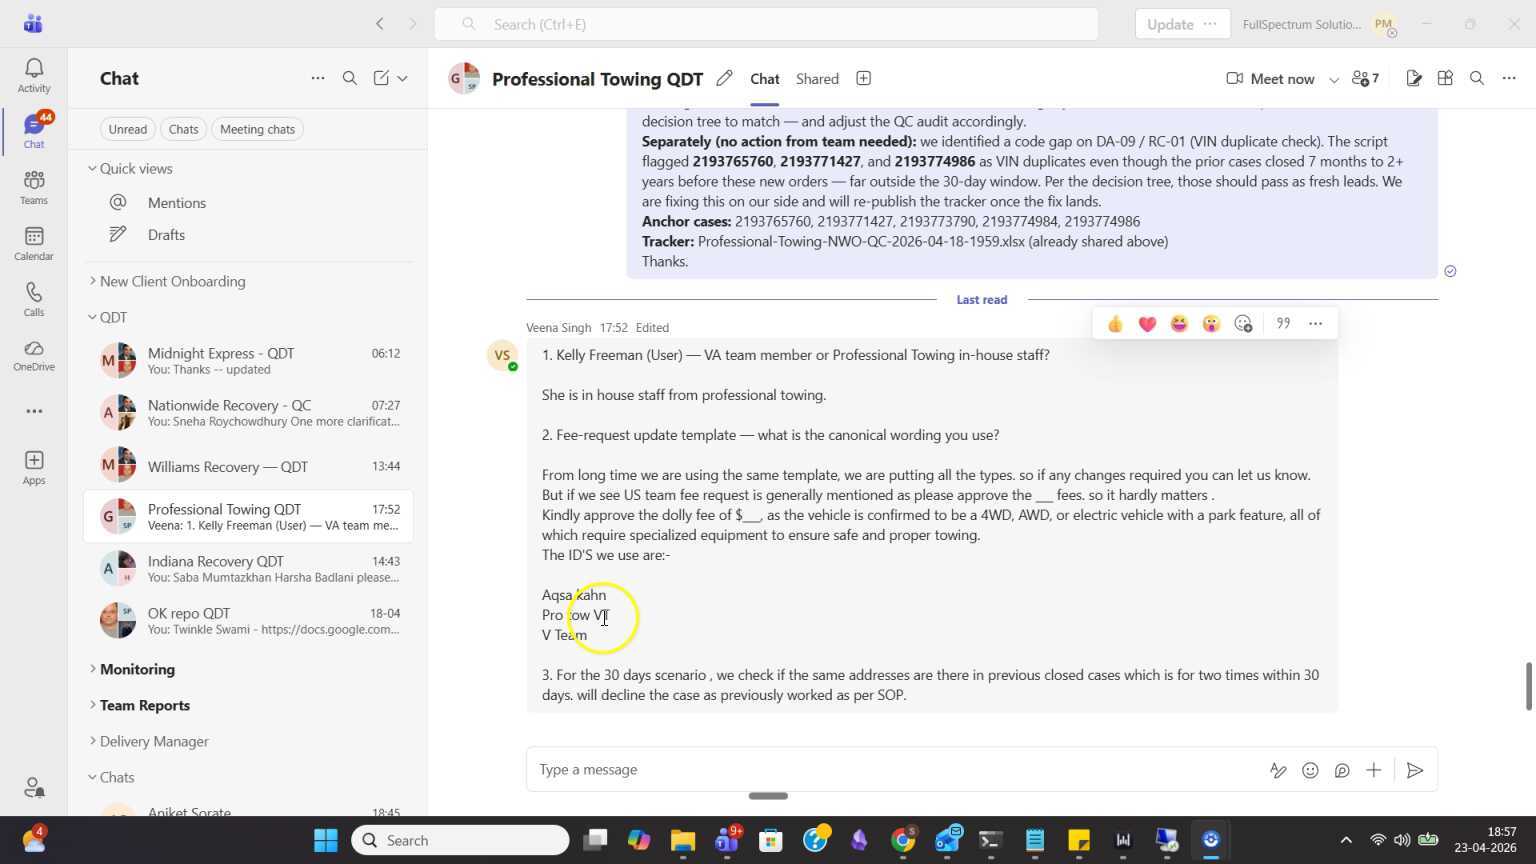Screen dimensions: 1536x864
Task: Click the Type a message field
Action: click(890, 770)
